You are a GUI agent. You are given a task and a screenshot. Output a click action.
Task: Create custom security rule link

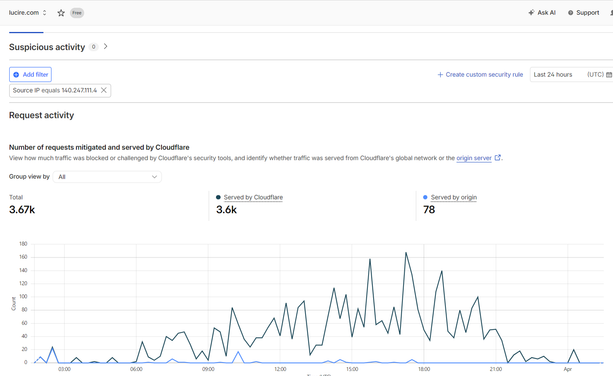480,75
